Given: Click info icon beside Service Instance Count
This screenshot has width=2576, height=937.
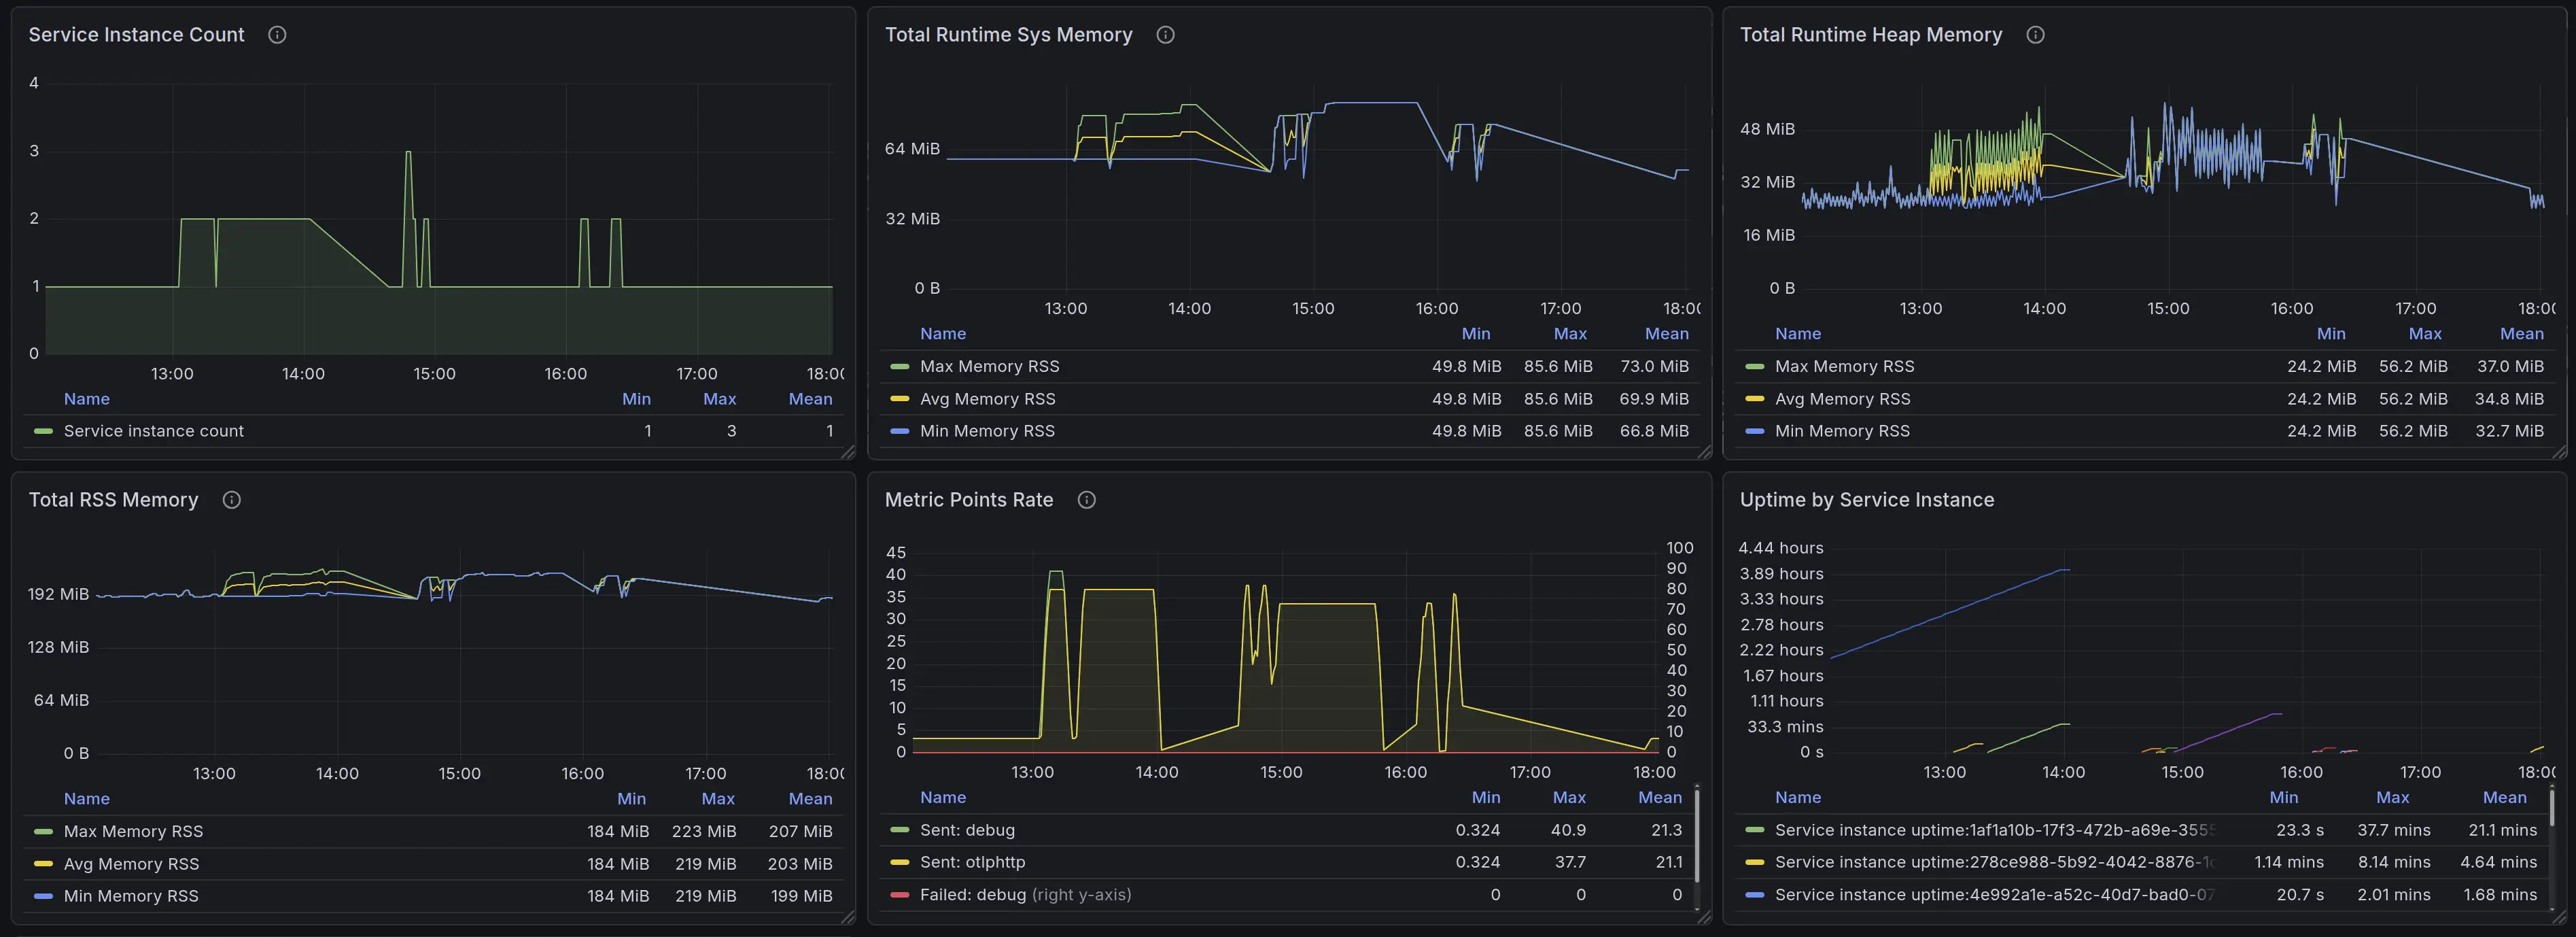Looking at the screenshot, I should point(277,35).
